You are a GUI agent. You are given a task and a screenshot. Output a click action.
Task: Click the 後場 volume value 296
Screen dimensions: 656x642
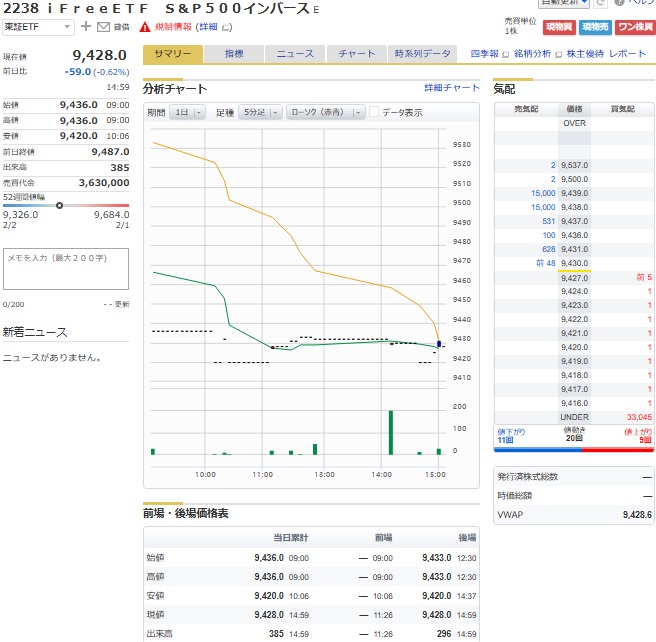444,634
